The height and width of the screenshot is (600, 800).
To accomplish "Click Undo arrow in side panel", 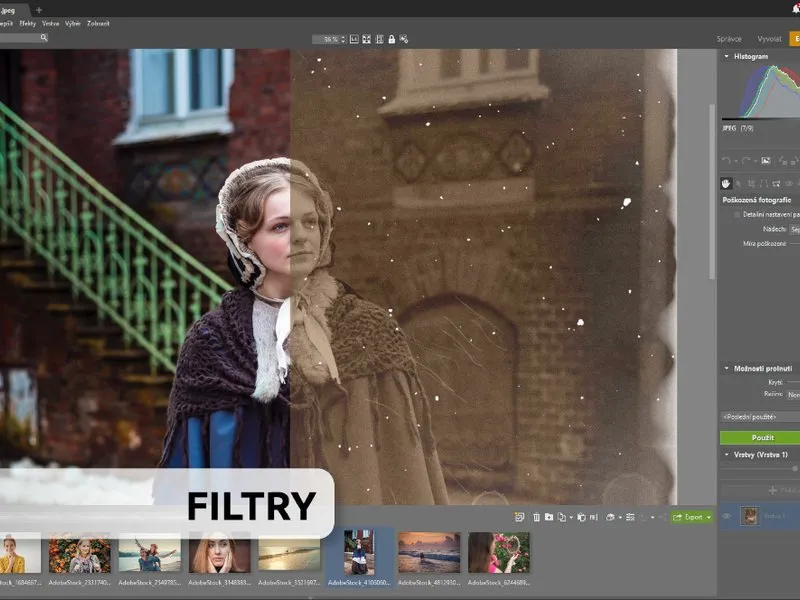I will tap(726, 161).
